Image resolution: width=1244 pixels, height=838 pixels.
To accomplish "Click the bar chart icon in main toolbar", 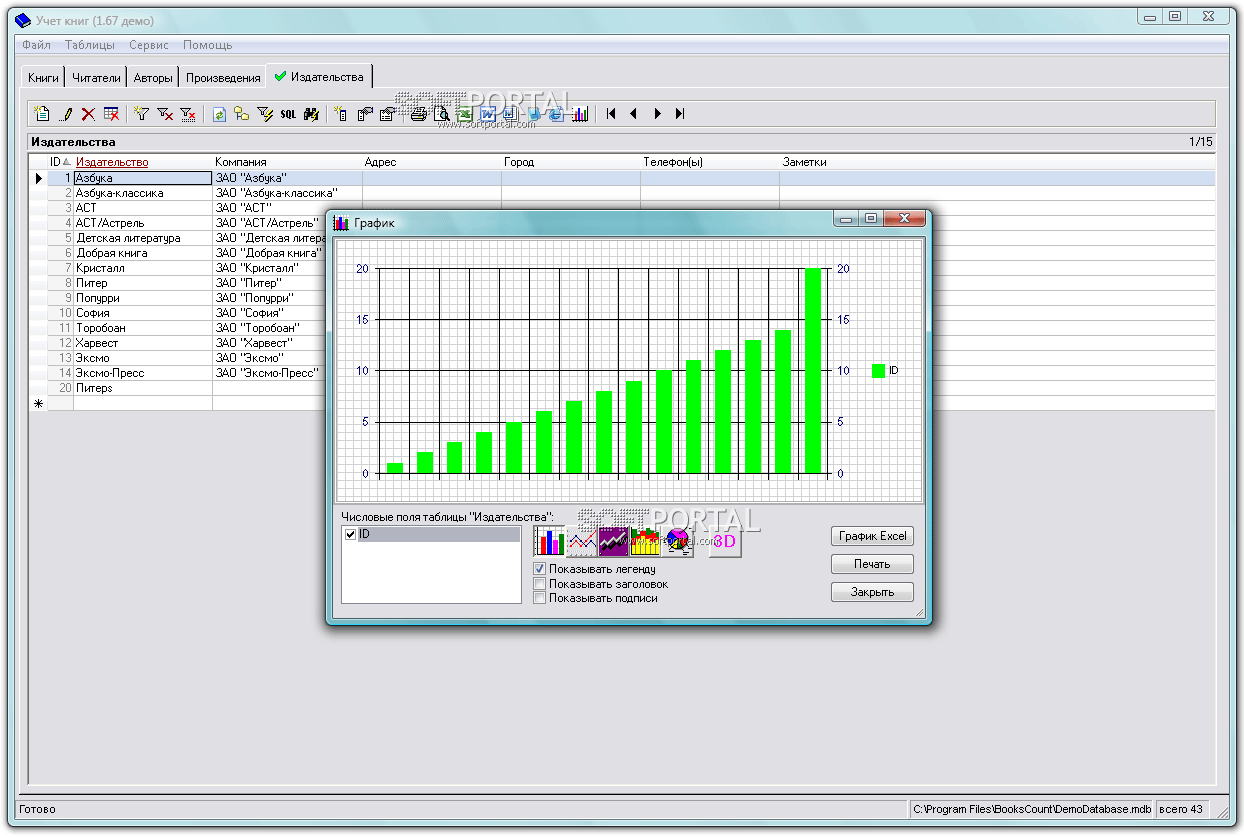I will pyautogui.click(x=580, y=114).
